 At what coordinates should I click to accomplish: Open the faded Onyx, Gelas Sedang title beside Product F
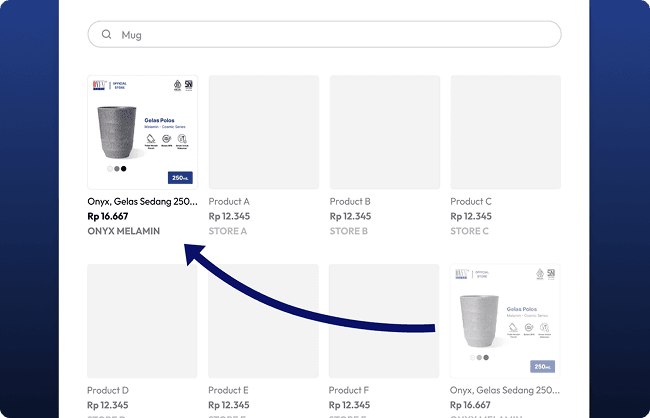pyautogui.click(x=505, y=390)
